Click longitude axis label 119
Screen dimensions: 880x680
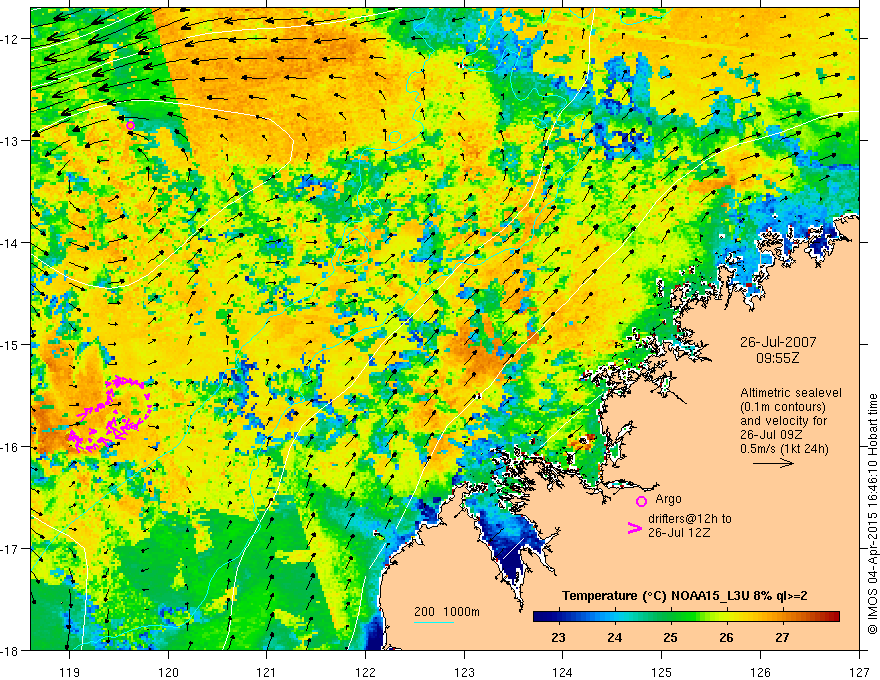click(x=69, y=672)
